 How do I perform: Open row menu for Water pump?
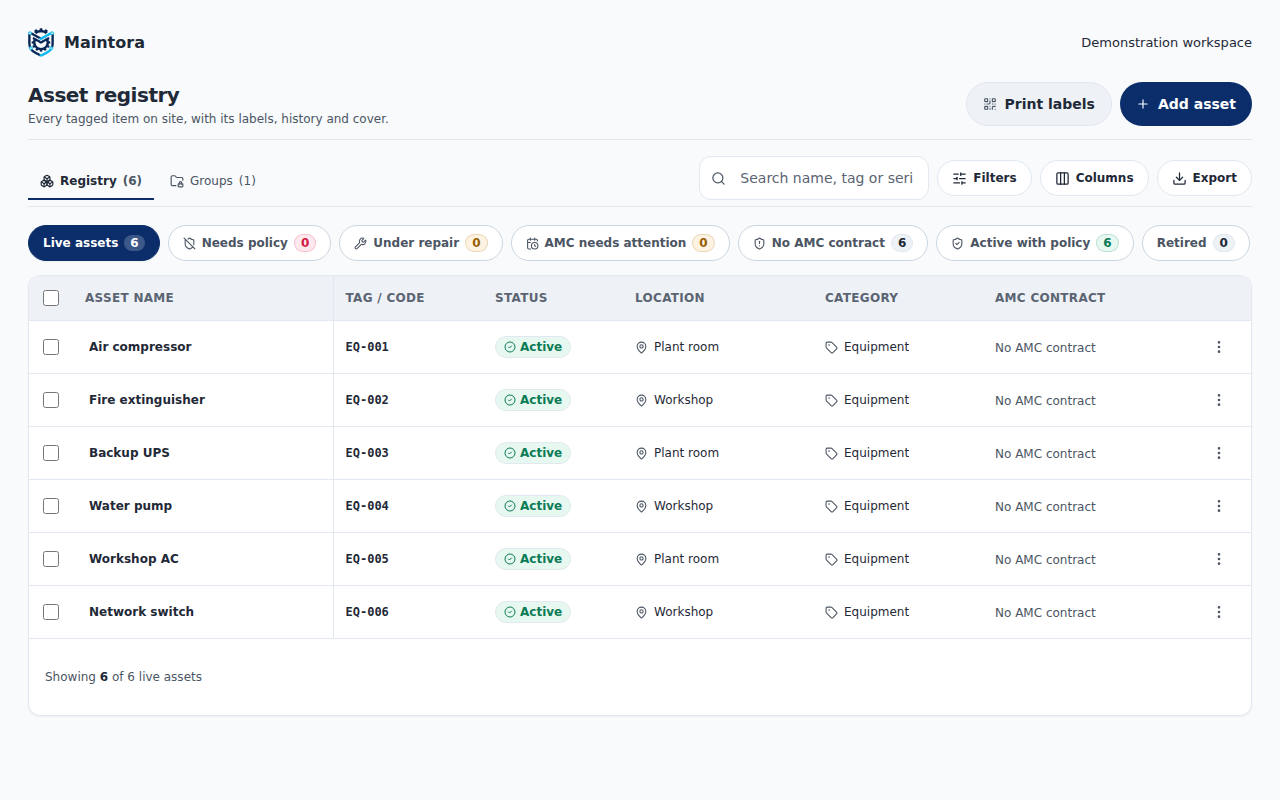click(1218, 506)
